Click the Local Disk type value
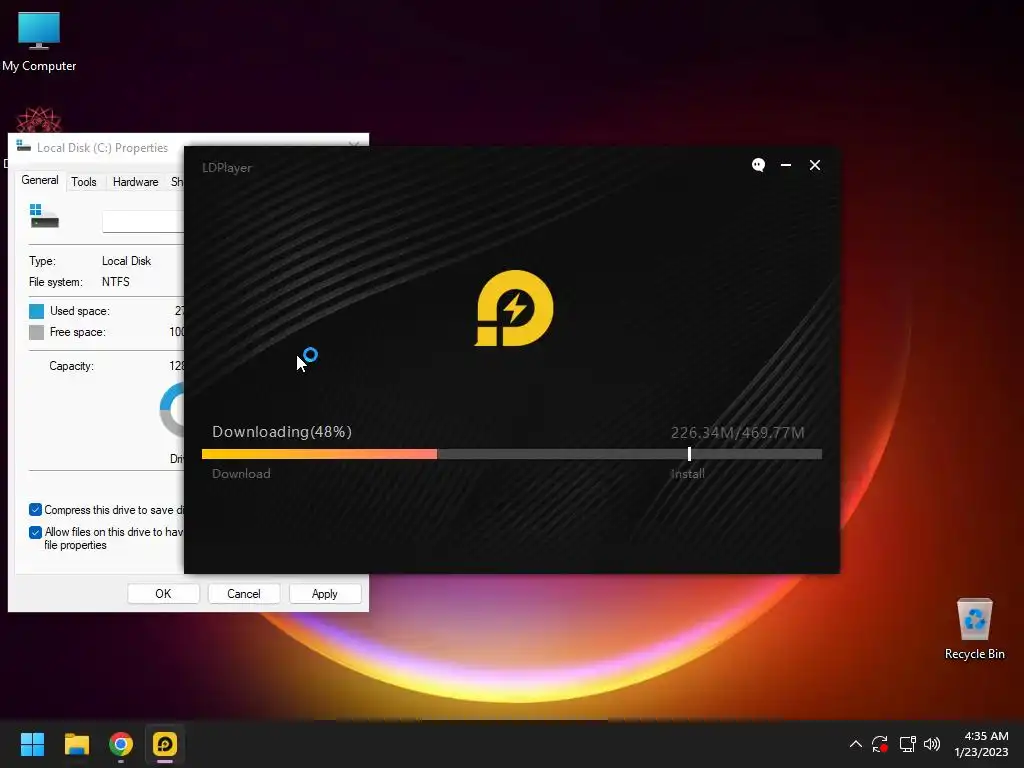 point(126,261)
